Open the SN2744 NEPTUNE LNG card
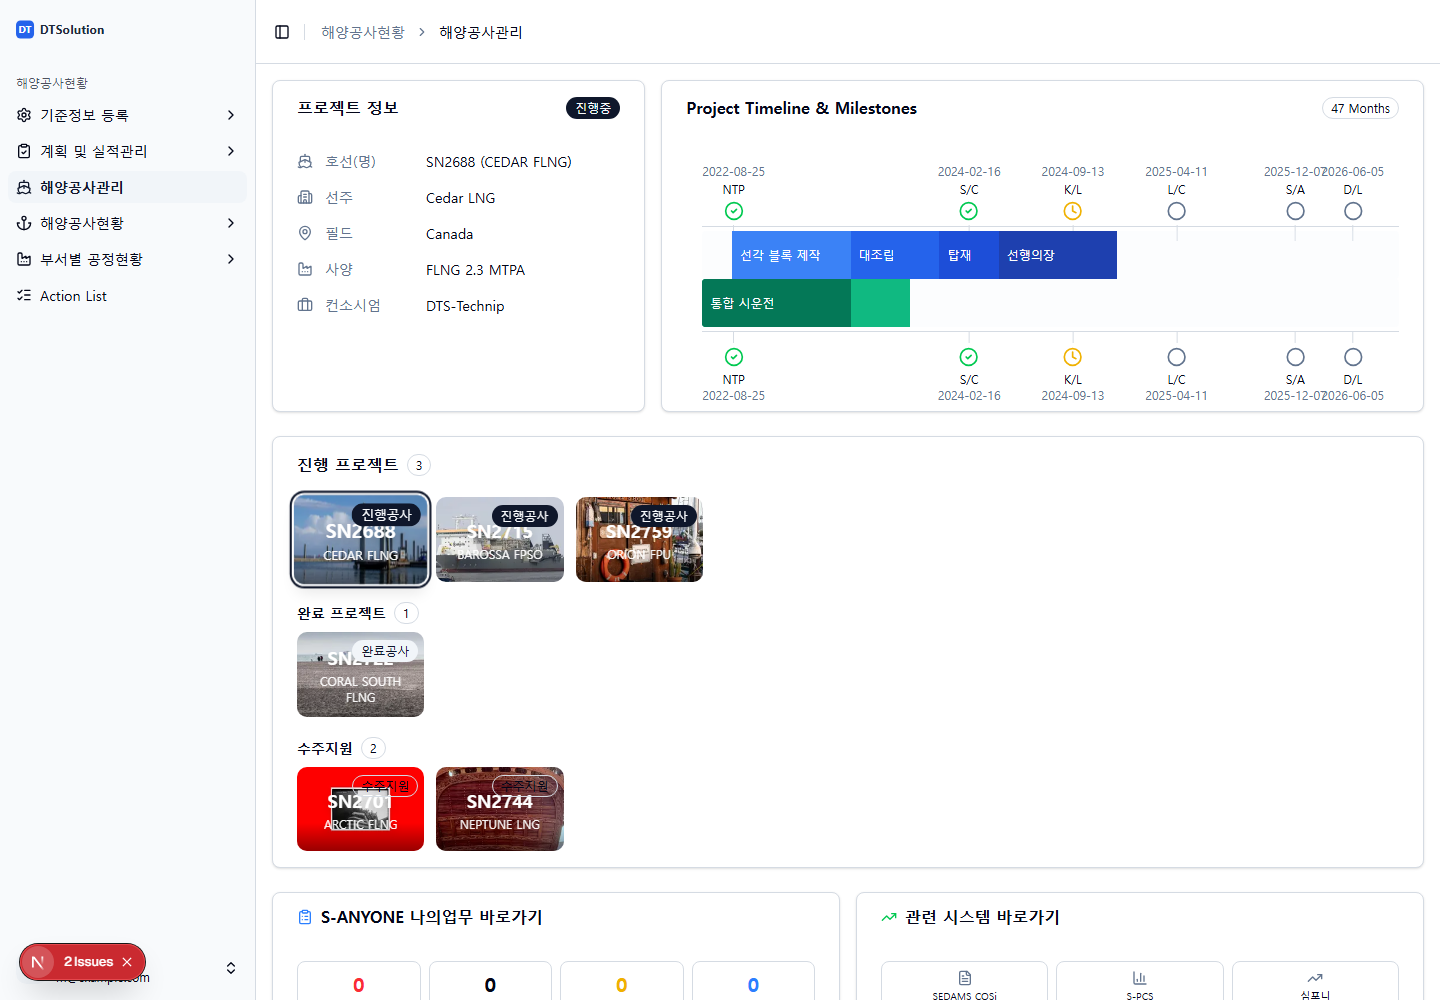 tap(500, 809)
